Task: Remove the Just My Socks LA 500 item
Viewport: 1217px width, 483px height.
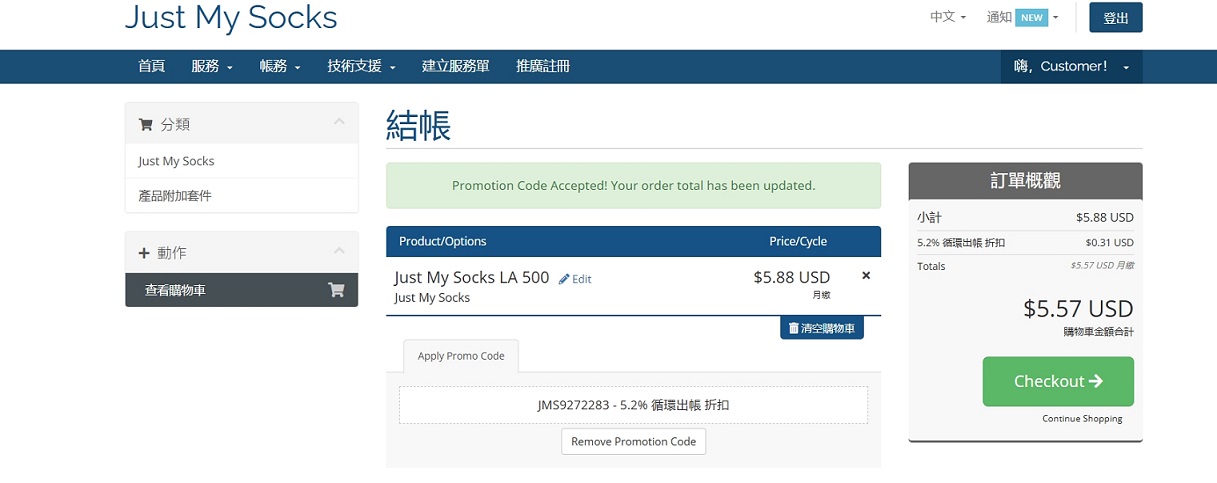Action: coord(866,276)
